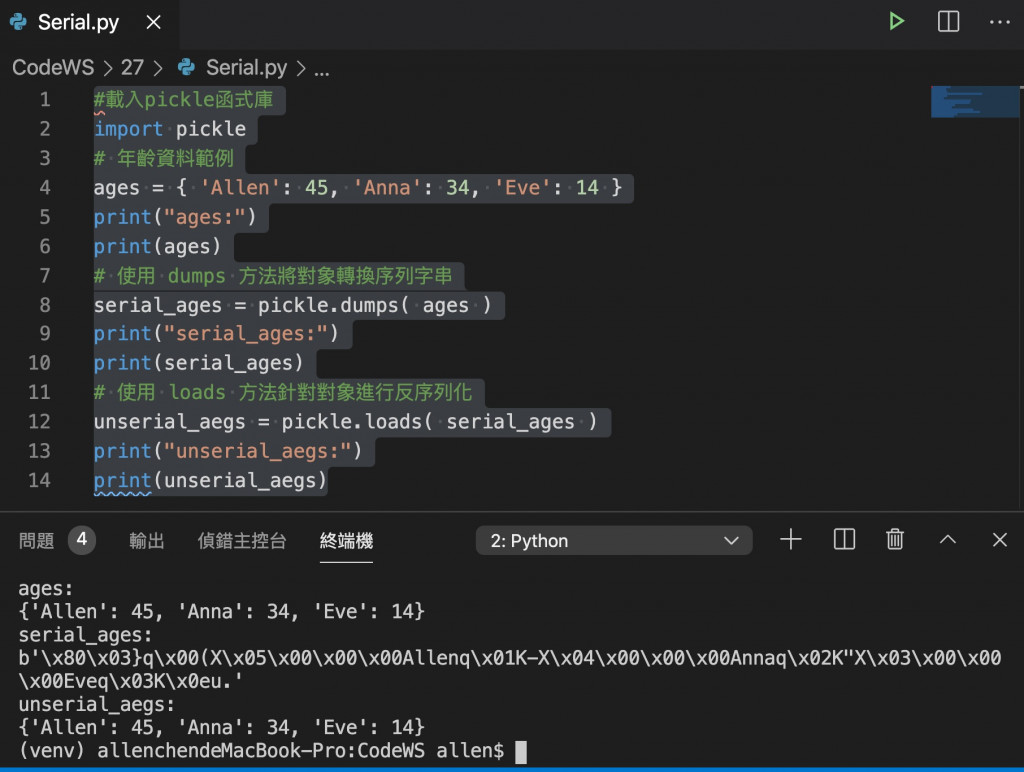The width and height of the screenshot is (1024, 772).
Task: Click the ages dictionary assignment line
Action: coord(358,188)
